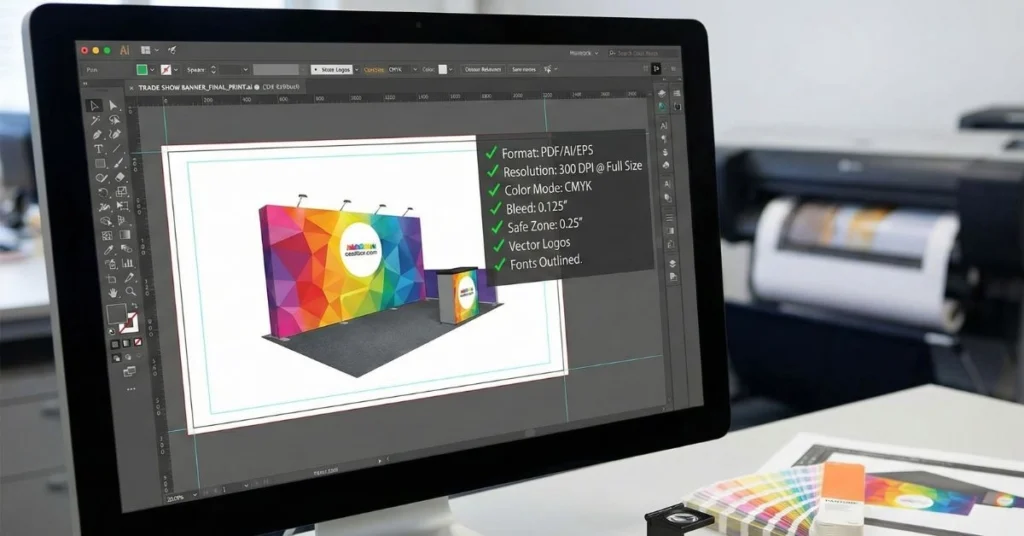Select the Type tool
The height and width of the screenshot is (536, 1024).
99,150
